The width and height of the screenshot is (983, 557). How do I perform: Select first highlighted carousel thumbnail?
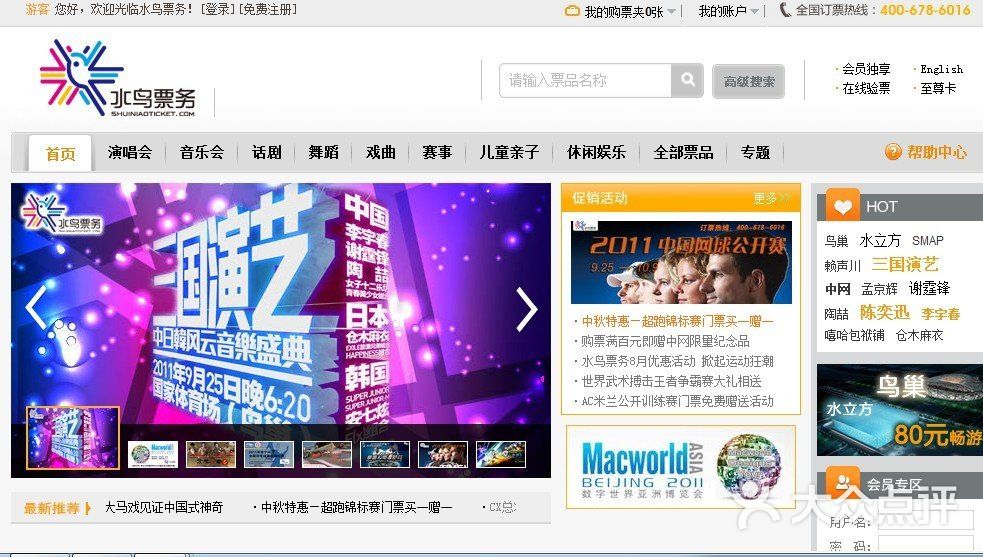pyautogui.click(x=73, y=438)
